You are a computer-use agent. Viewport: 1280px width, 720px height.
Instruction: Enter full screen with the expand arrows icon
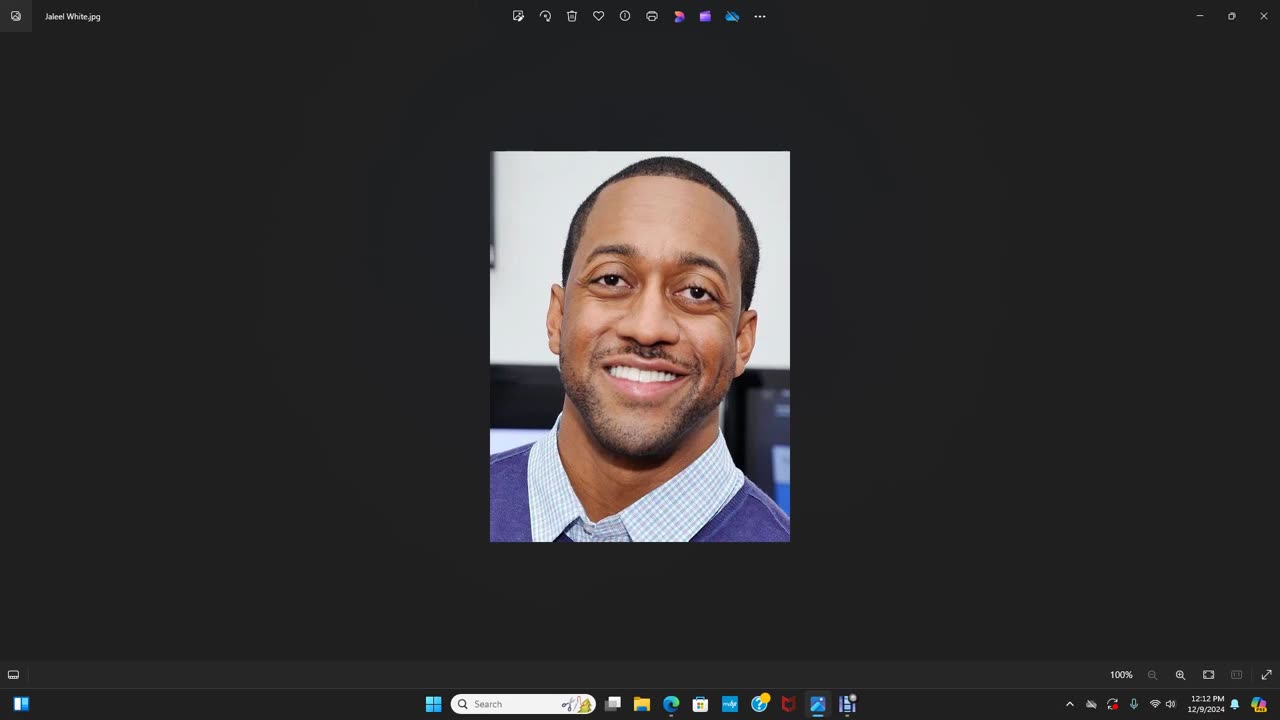tap(1266, 675)
